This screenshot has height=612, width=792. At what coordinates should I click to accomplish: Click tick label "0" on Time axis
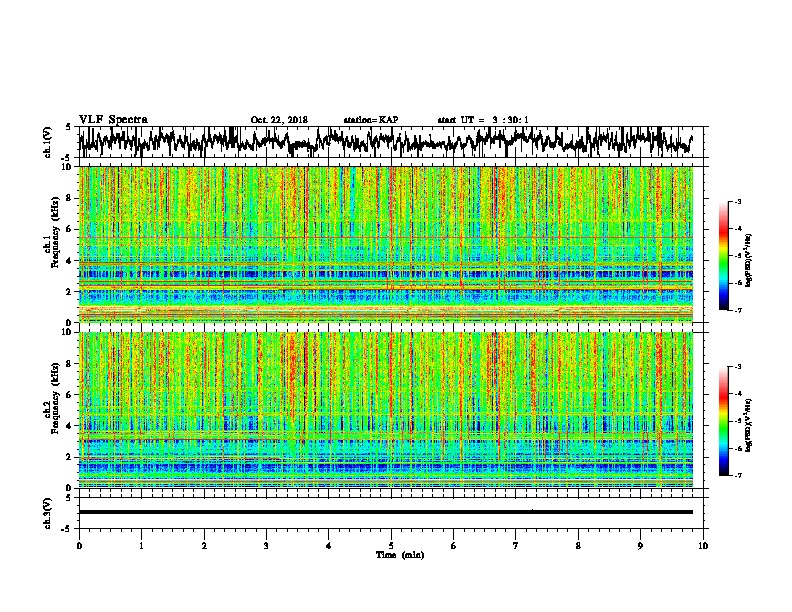(x=79, y=546)
